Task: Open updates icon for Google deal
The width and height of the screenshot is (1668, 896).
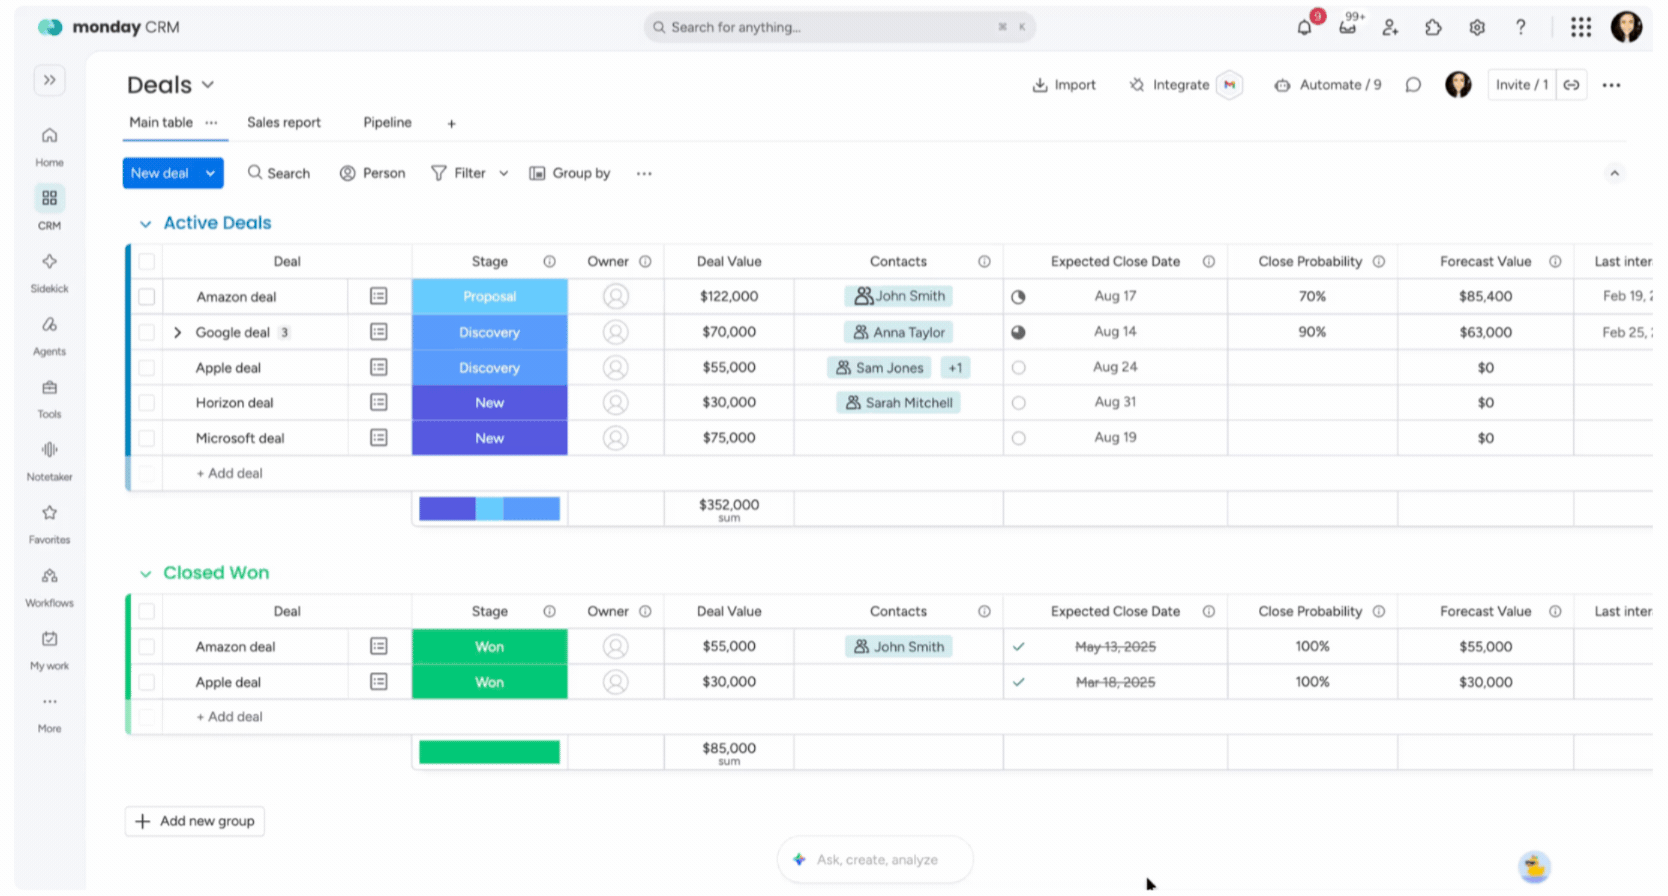Action: pyautogui.click(x=379, y=332)
